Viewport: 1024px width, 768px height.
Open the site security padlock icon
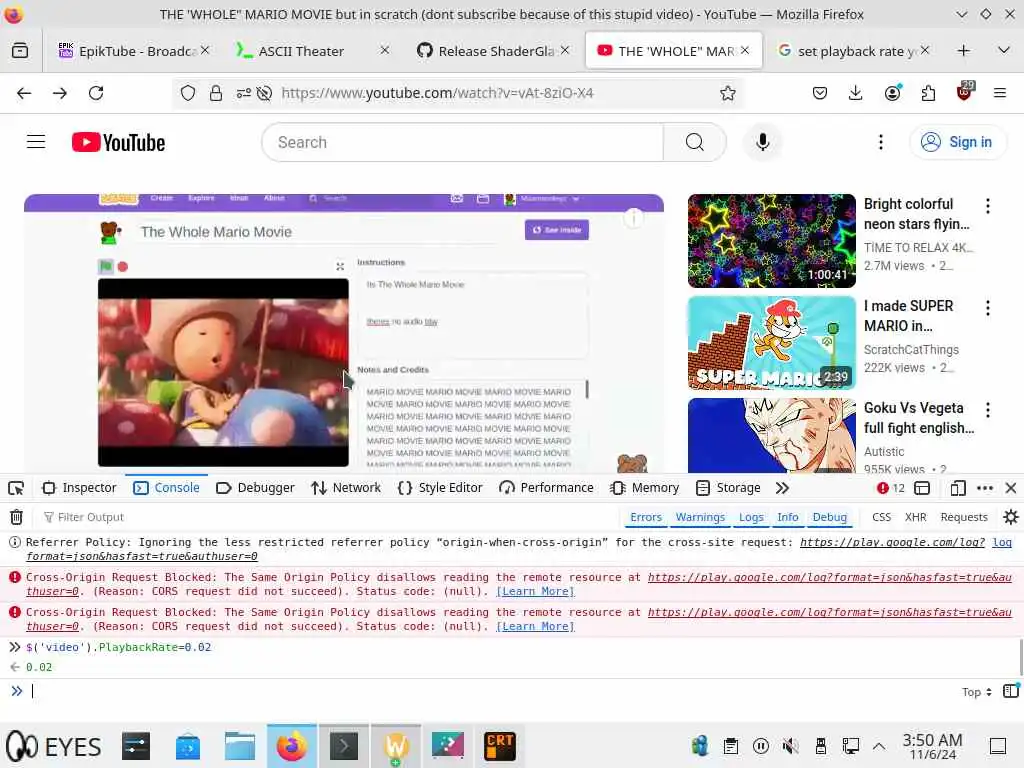216,93
